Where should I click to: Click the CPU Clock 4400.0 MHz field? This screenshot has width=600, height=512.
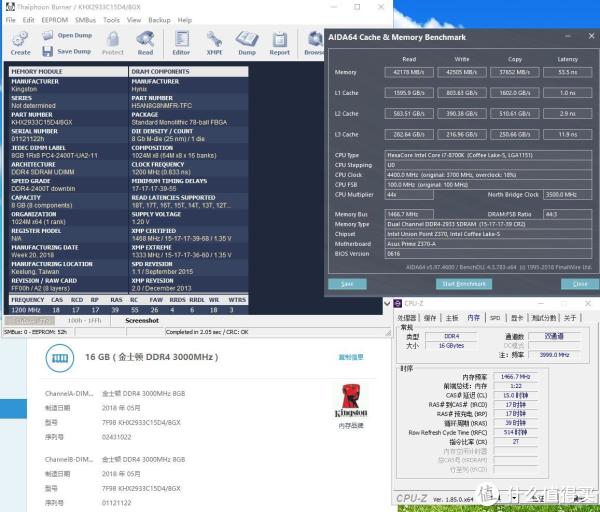(488, 175)
